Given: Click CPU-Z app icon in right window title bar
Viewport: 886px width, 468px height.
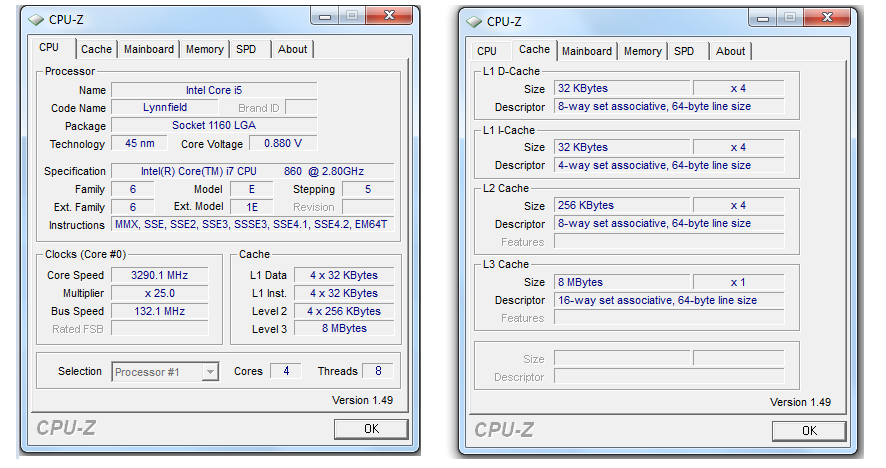Looking at the screenshot, I should click(474, 21).
